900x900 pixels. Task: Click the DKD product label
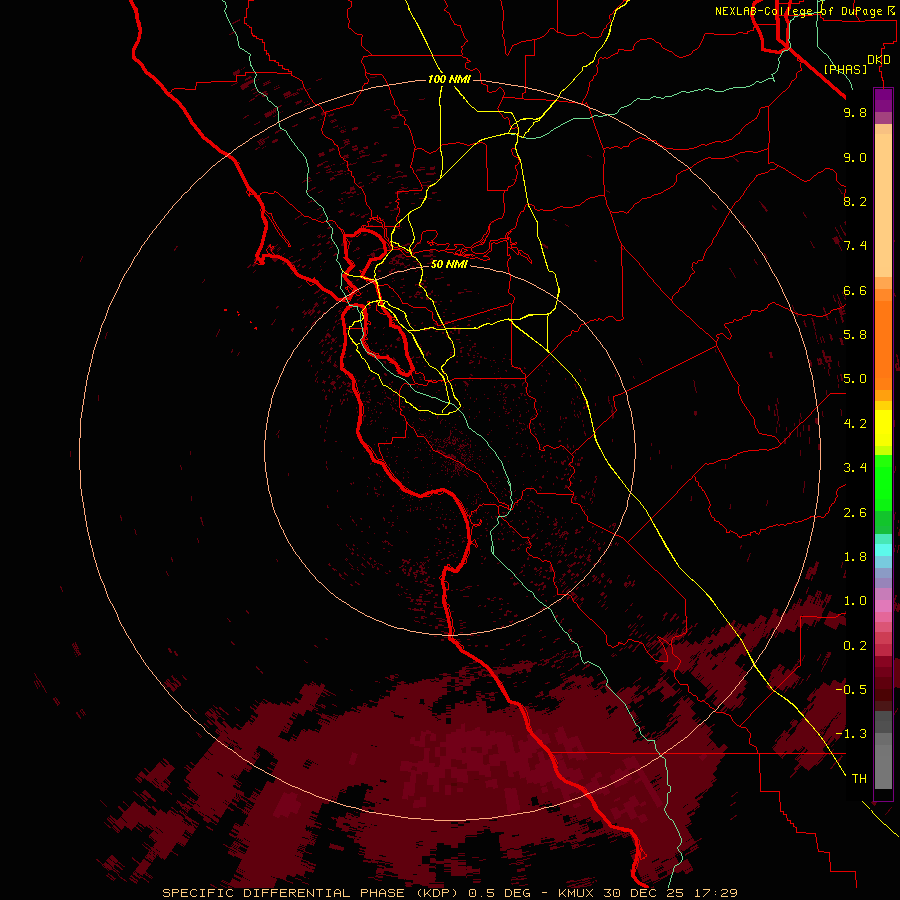click(879, 60)
